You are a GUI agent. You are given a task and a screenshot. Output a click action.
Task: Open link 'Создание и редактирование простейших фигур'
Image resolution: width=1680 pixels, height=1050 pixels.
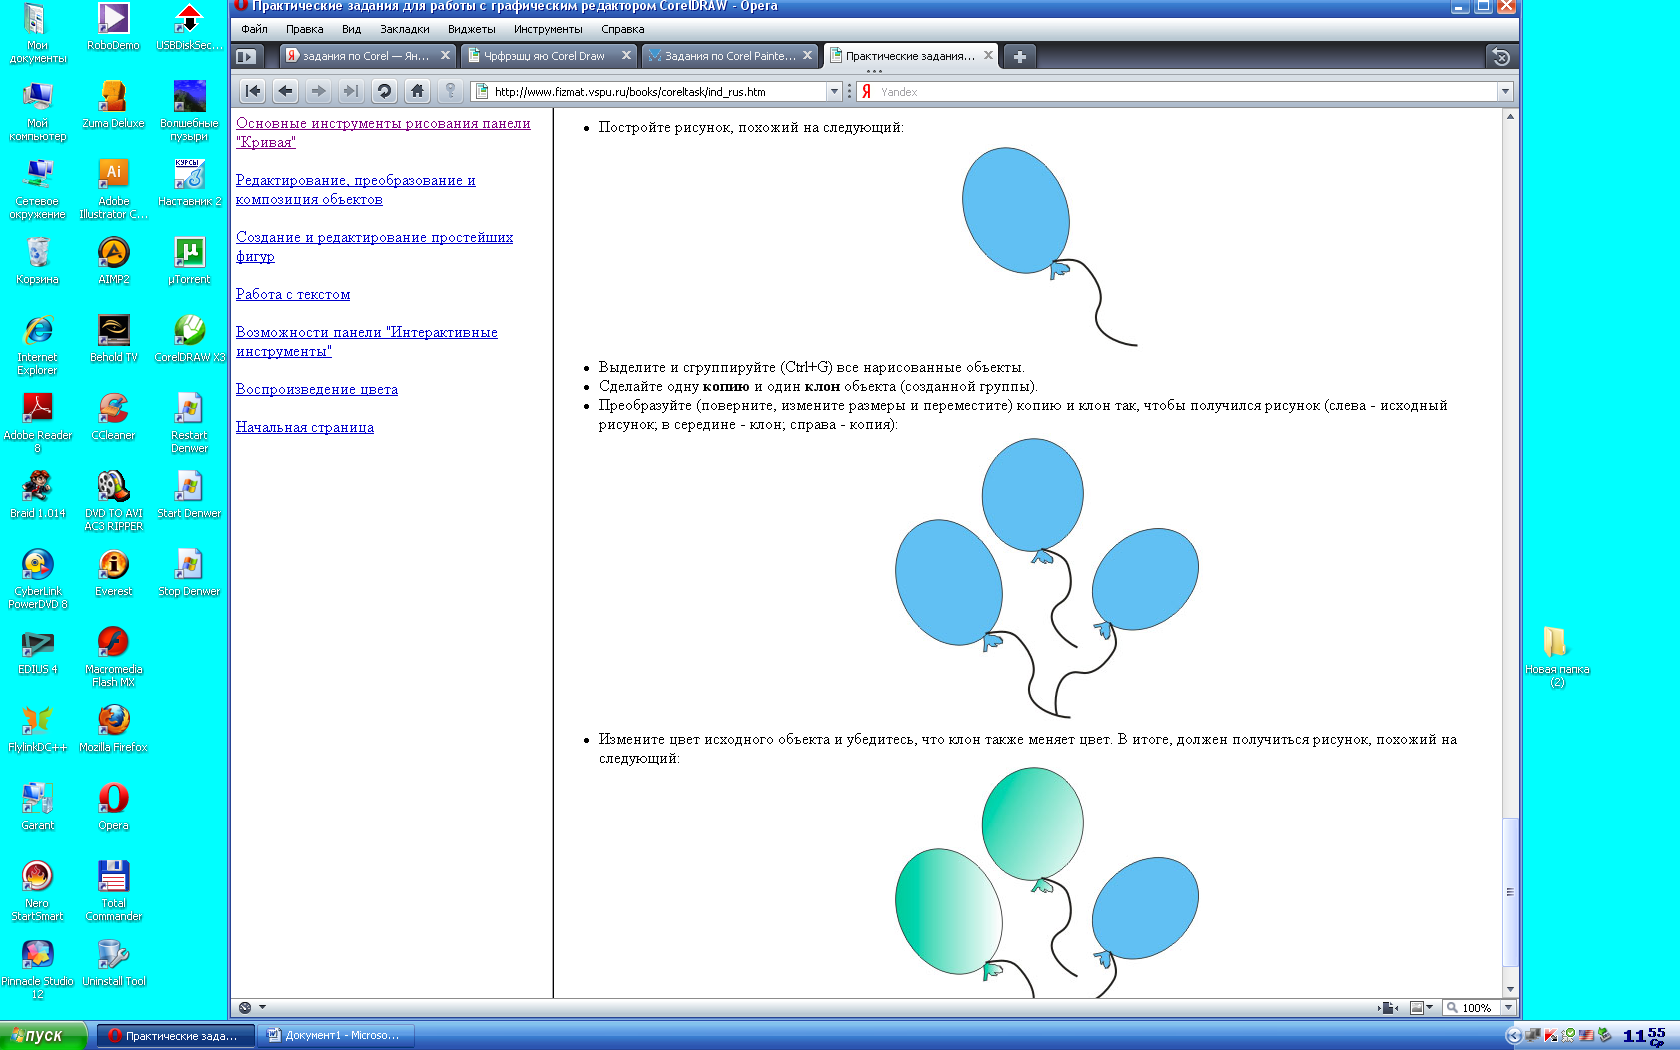click(374, 247)
